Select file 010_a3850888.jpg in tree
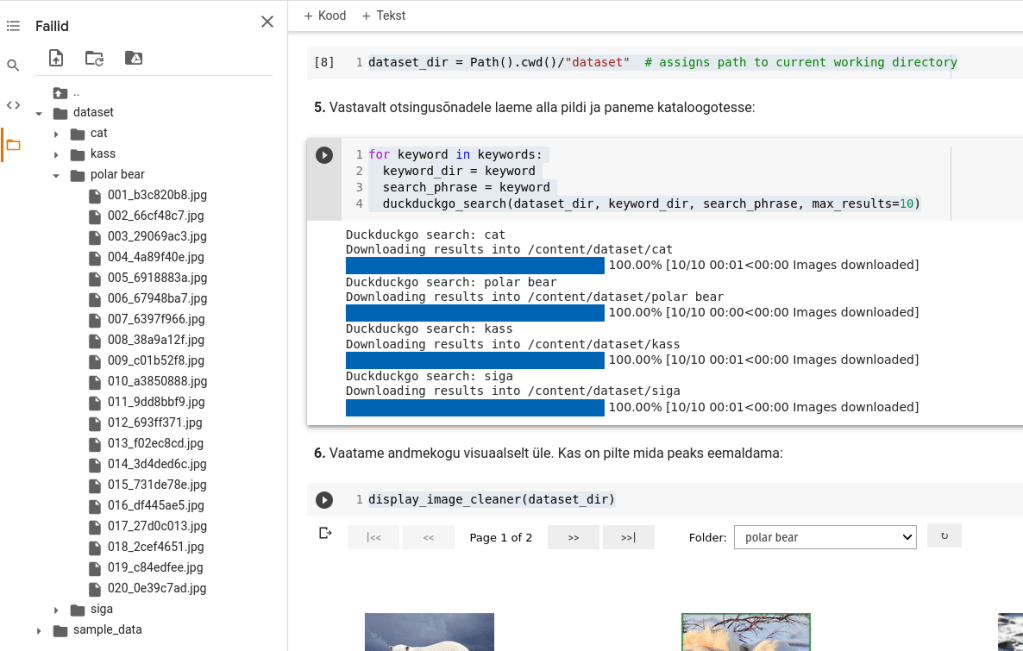The image size is (1023, 651). (157, 381)
